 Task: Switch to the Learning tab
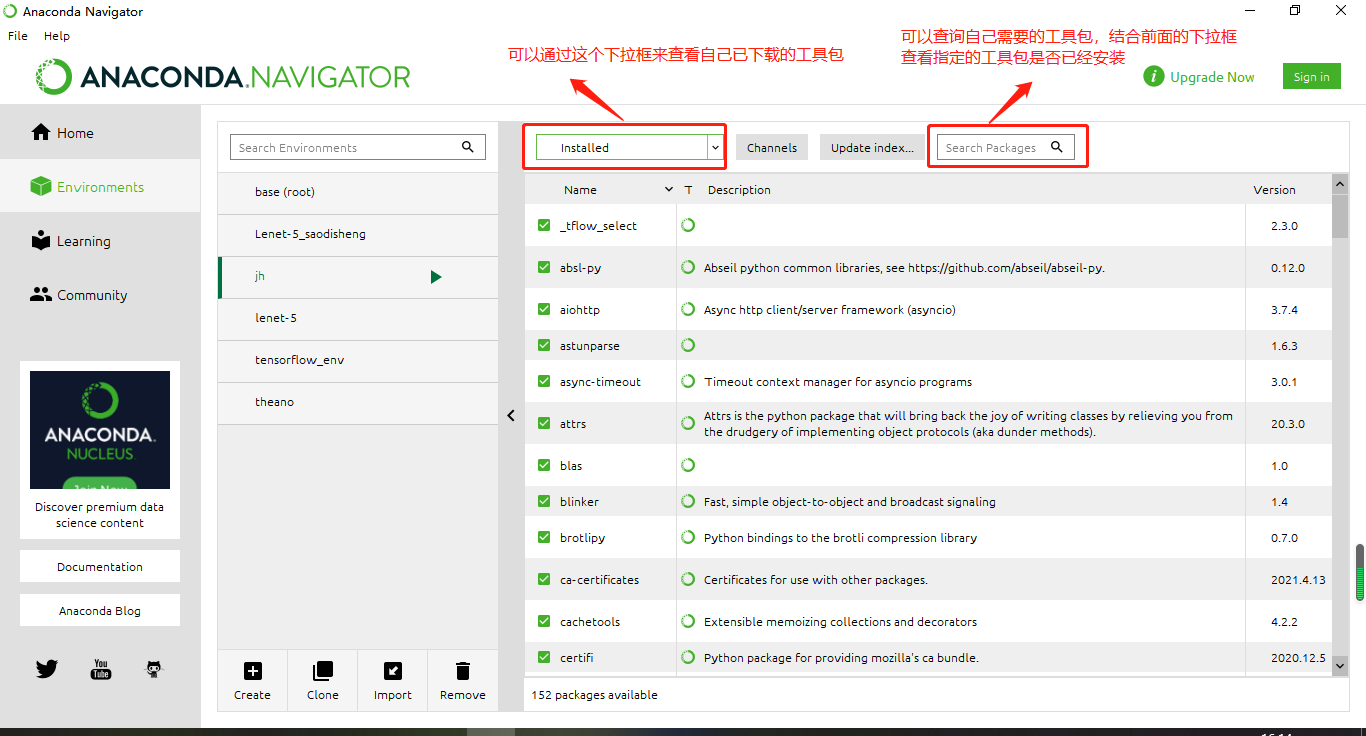[100, 240]
